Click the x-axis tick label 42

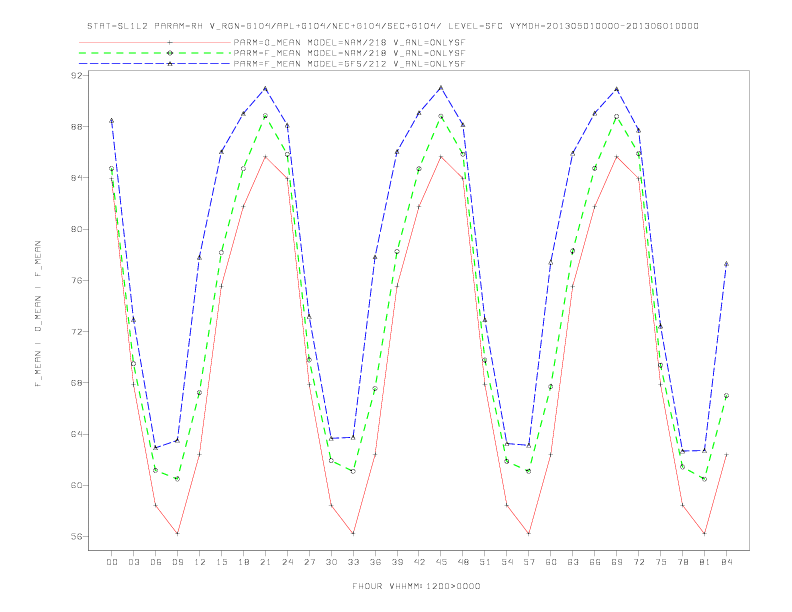click(419, 562)
